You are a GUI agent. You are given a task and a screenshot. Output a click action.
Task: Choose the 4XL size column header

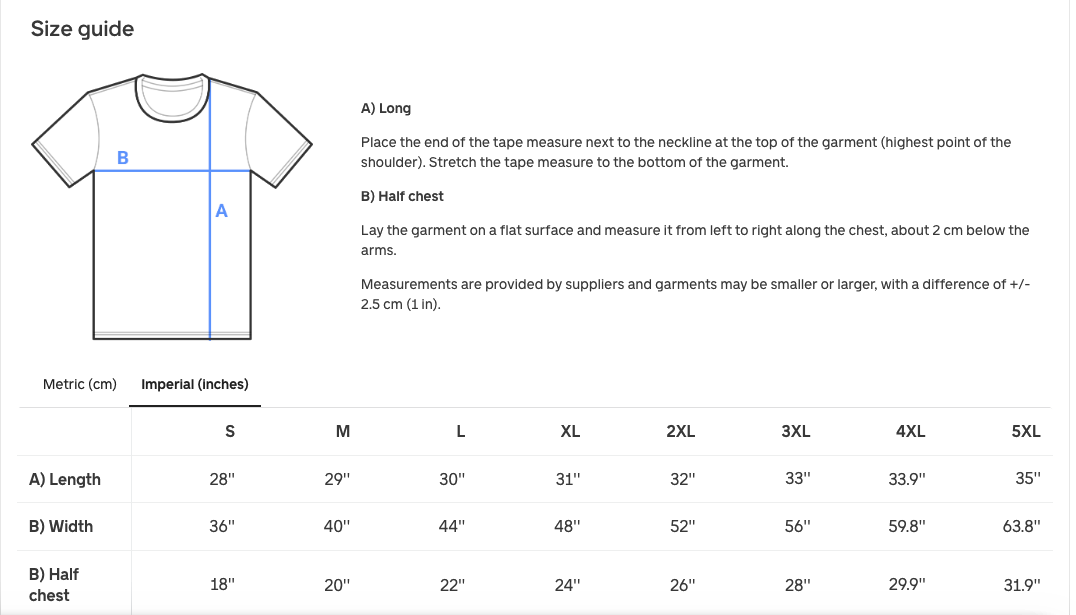pos(910,432)
